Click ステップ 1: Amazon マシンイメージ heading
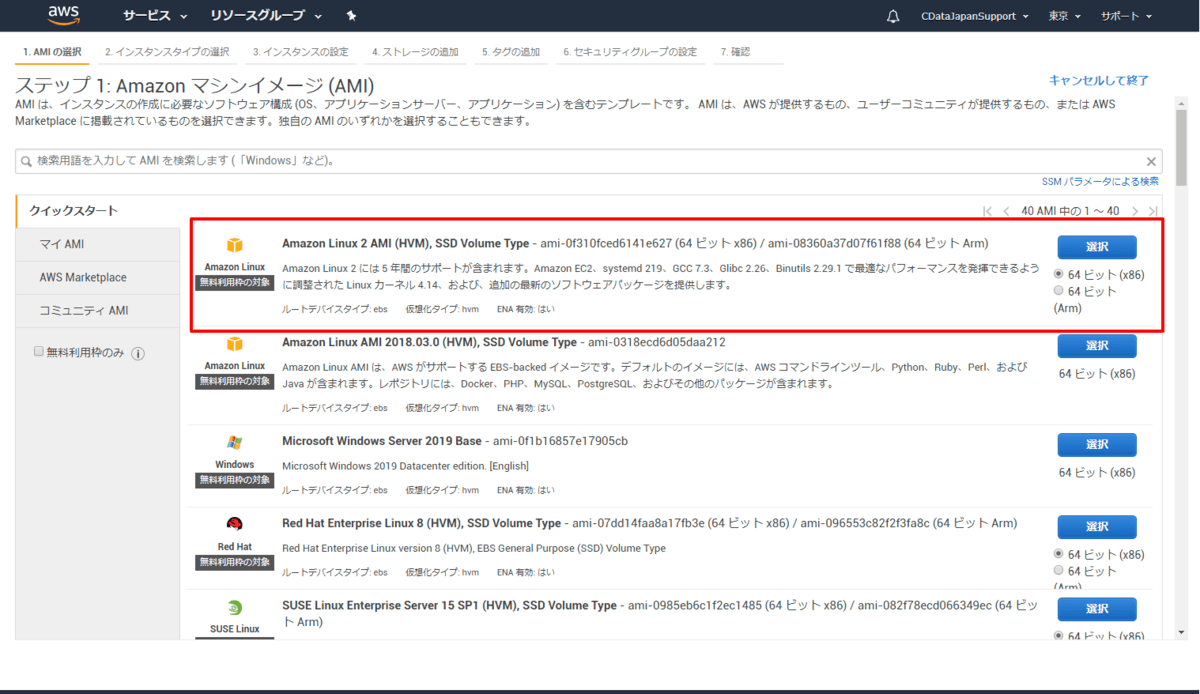Viewport: 1200px width, 694px height. 195,84
